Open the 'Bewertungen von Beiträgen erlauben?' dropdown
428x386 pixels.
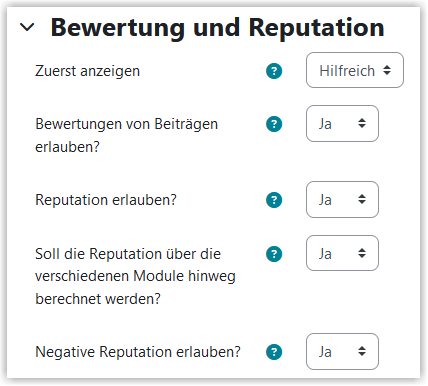coord(342,124)
